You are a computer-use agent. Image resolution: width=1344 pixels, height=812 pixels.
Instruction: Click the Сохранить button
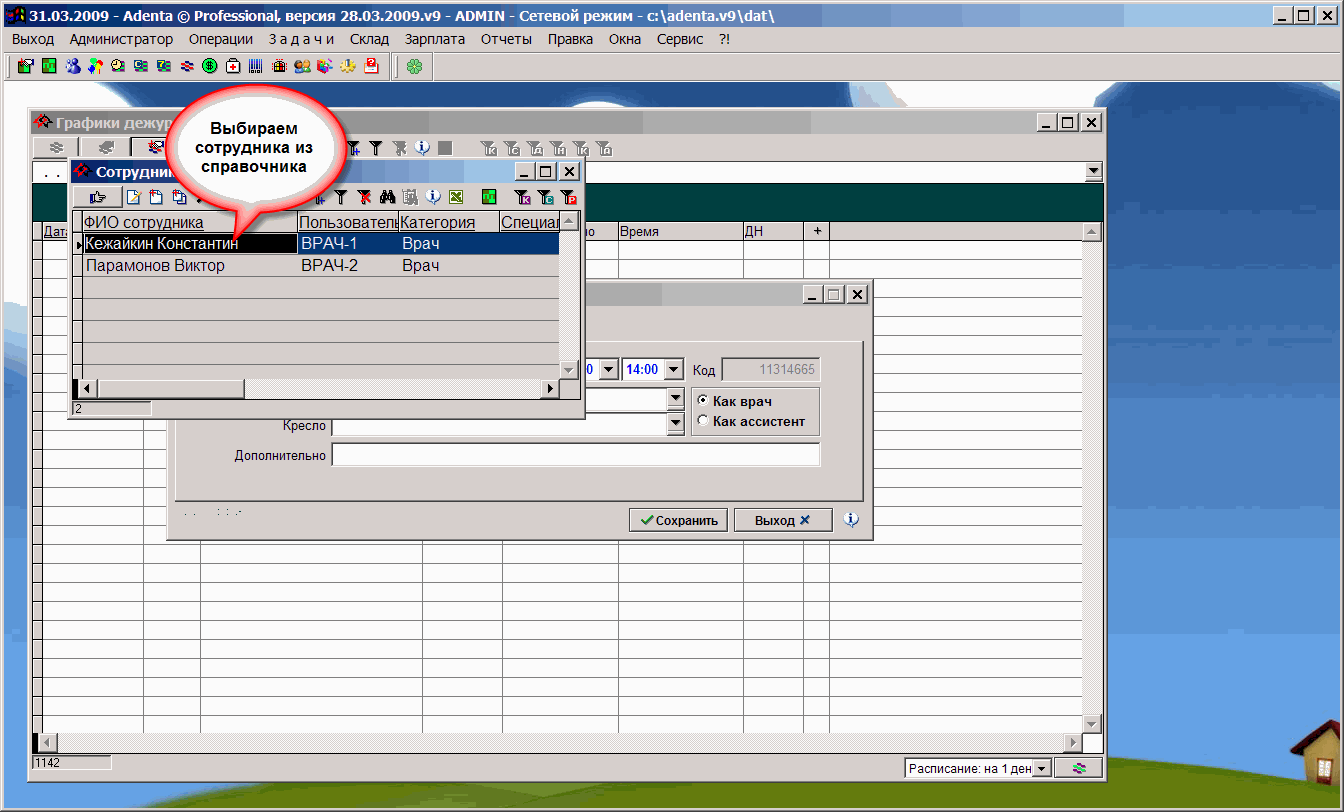pyautogui.click(x=679, y=520)
